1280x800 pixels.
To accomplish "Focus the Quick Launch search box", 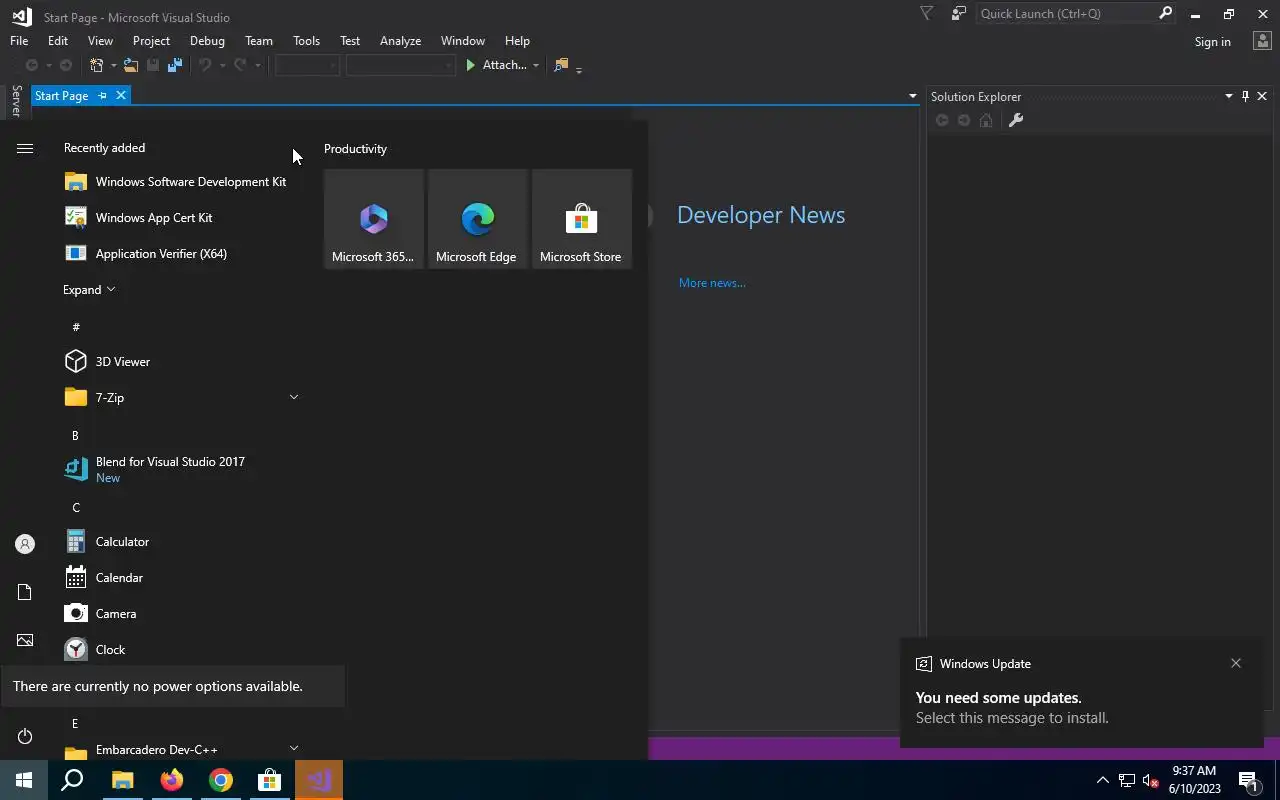I will [1065, 14].
